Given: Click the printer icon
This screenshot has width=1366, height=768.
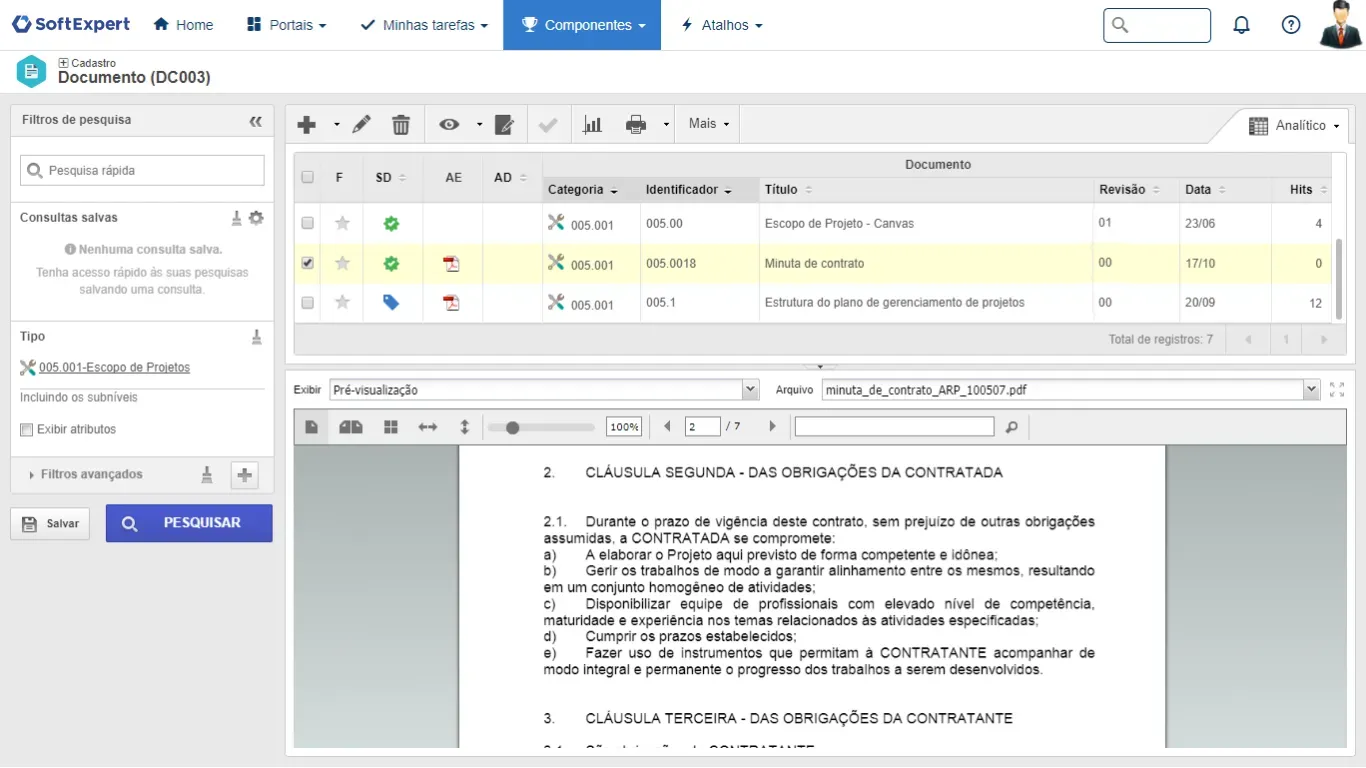Looking at the screenshot, I should 635,124.
